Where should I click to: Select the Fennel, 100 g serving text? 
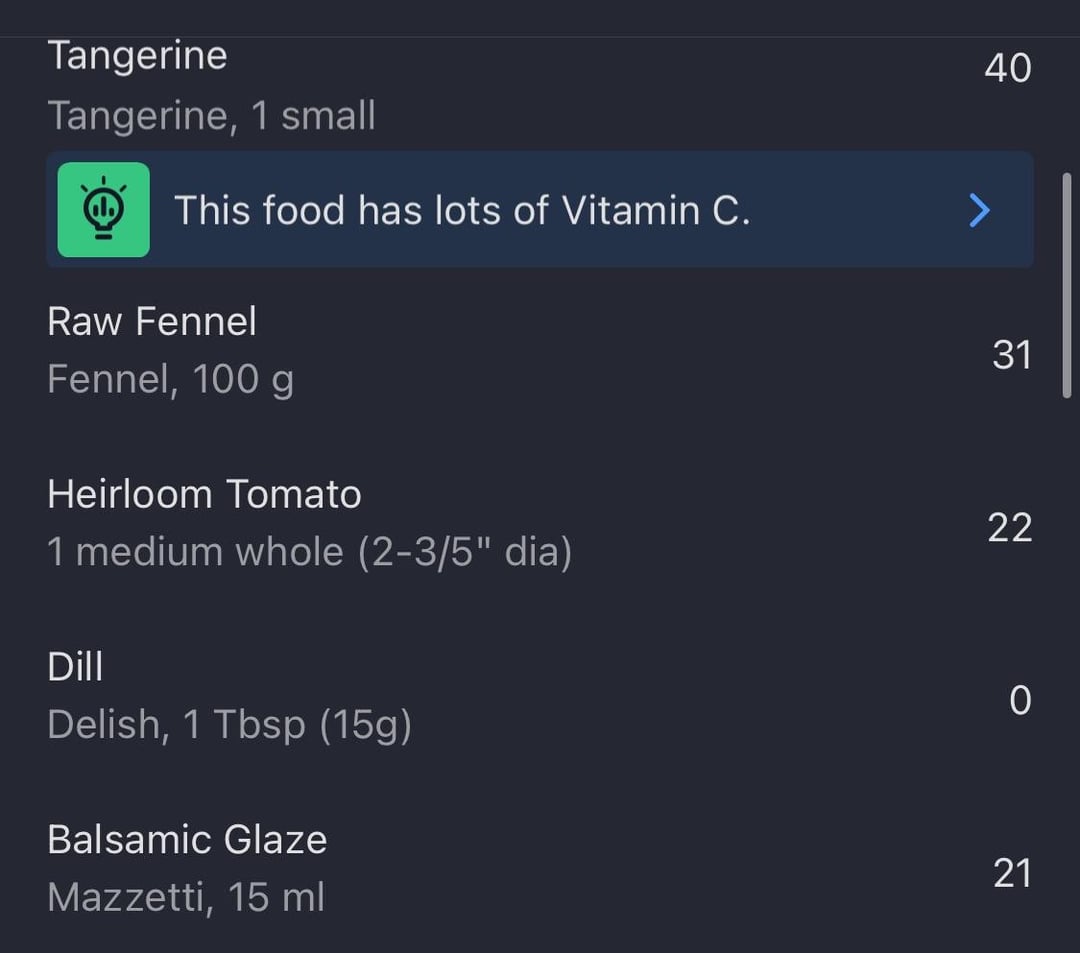[171, 379]
